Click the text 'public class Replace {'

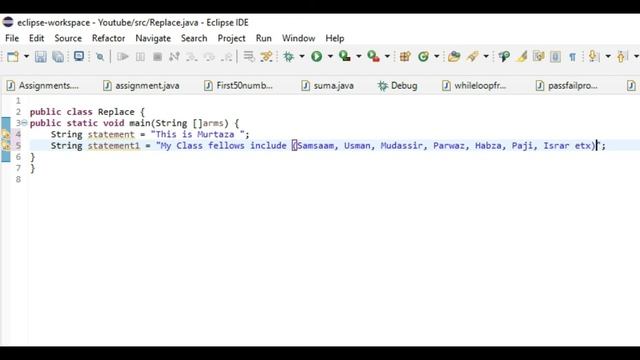(87, 112)
